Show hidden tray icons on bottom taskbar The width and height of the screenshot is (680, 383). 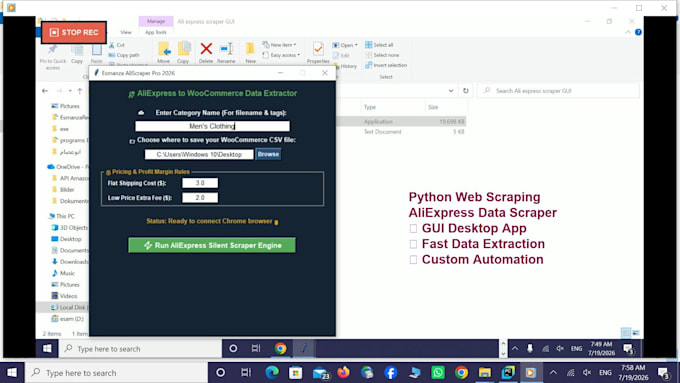coord(553,373)
